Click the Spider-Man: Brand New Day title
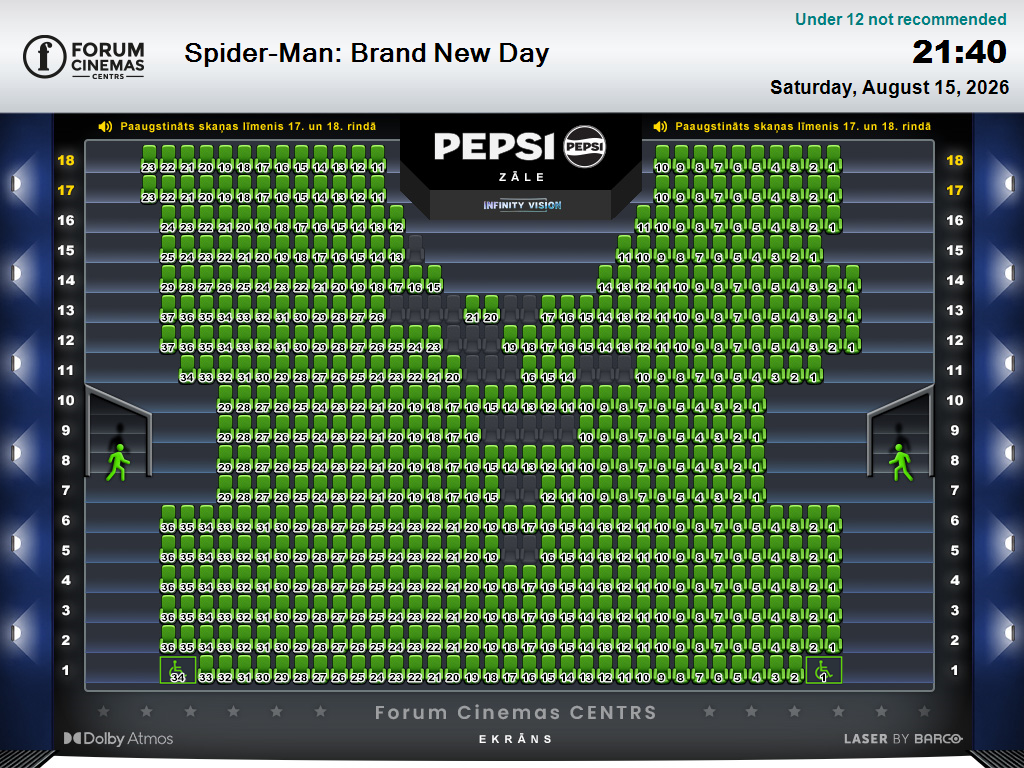 (x=366, y=53)
